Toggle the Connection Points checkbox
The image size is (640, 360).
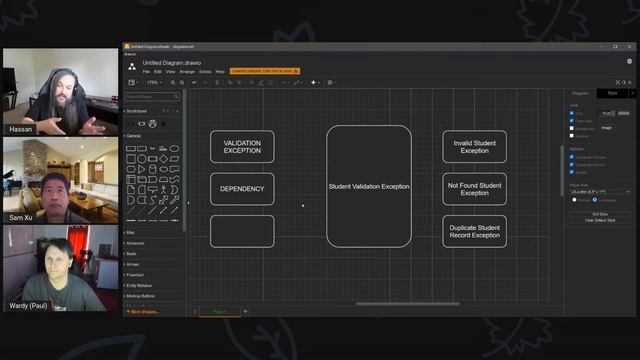571,164
